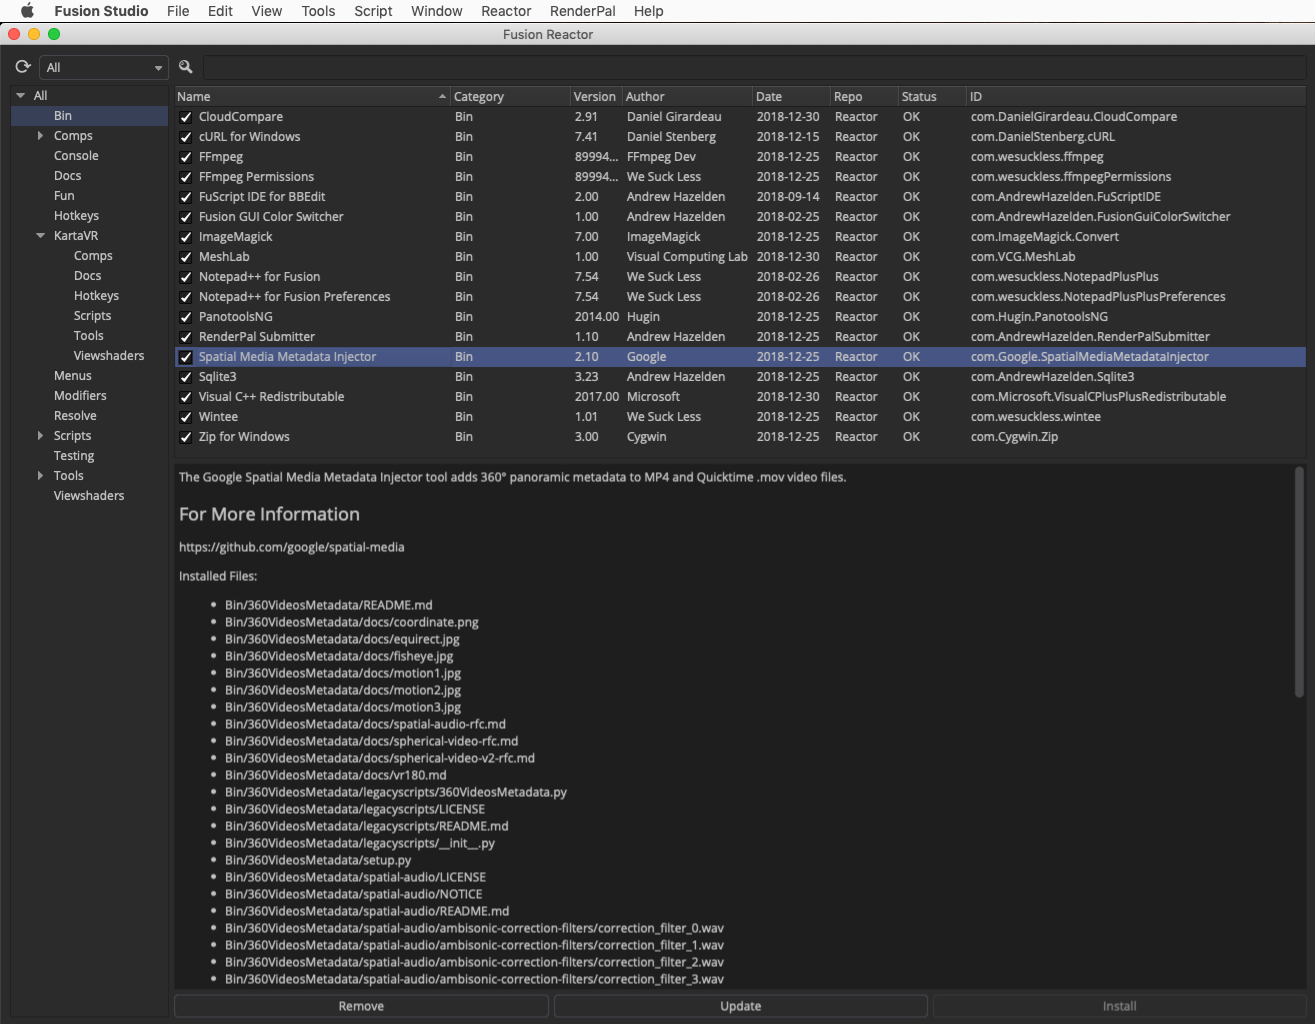This screenshot has width=1315, height=1024.
Task: Click the refresh icon beside the All dropdown
Action: coord(23,67)
